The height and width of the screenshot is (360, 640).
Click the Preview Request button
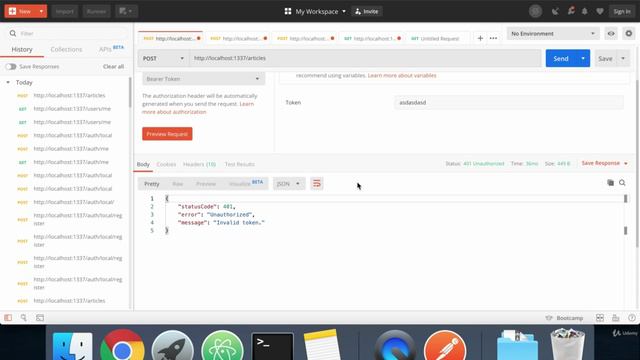pos(167,134)
